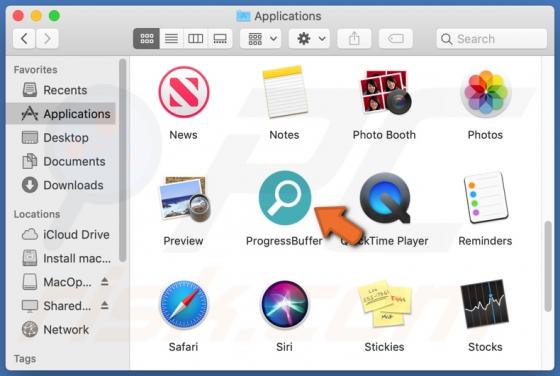Open Downloads in the sidebar
This screenshot has width=560, height=376.
click(x=61, y=185)
